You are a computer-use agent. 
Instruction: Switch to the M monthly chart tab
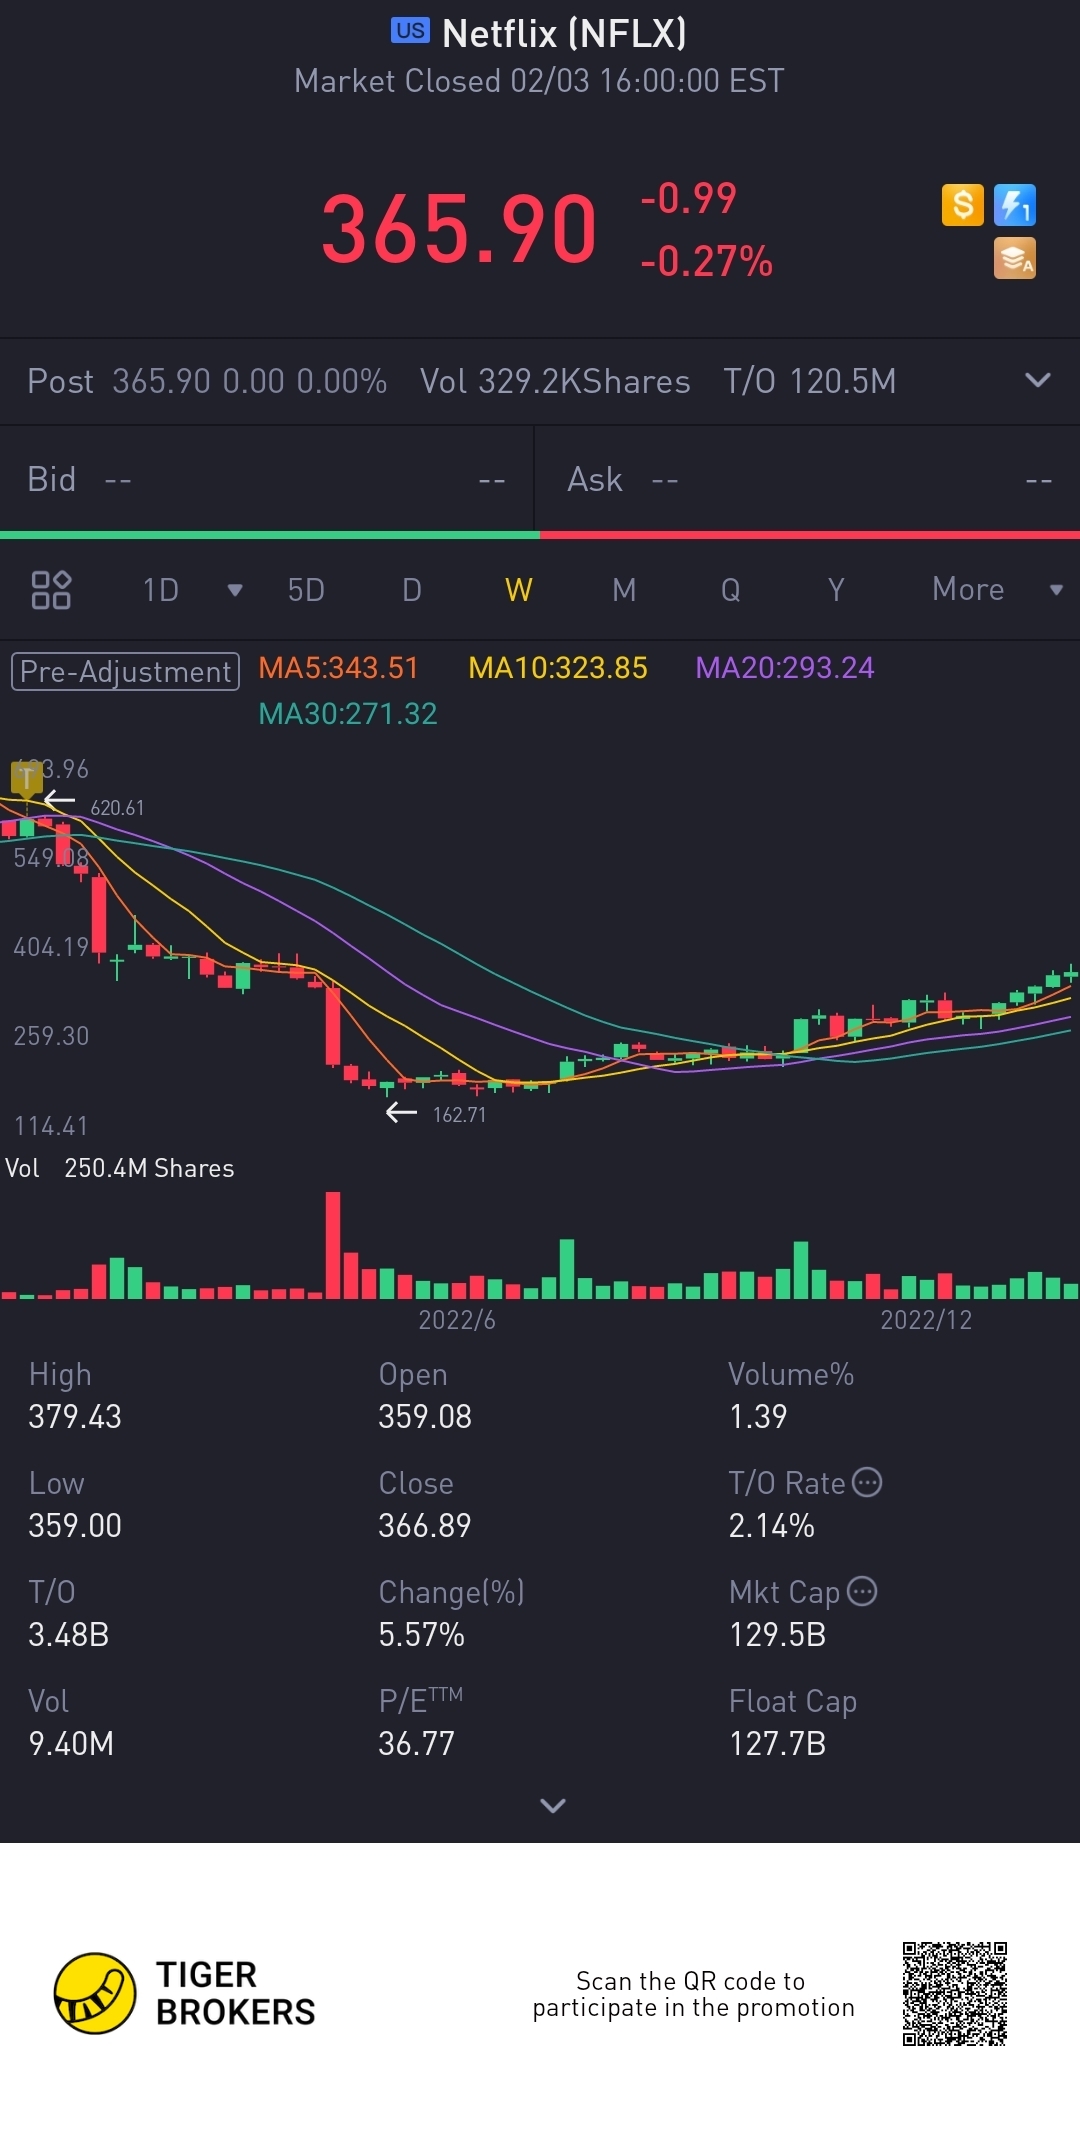point(624,590)
